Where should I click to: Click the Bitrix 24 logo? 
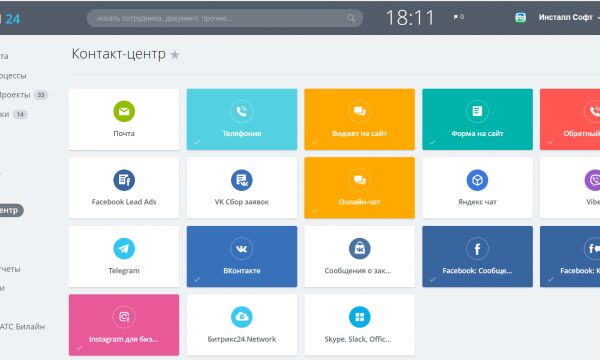point(10,19)
